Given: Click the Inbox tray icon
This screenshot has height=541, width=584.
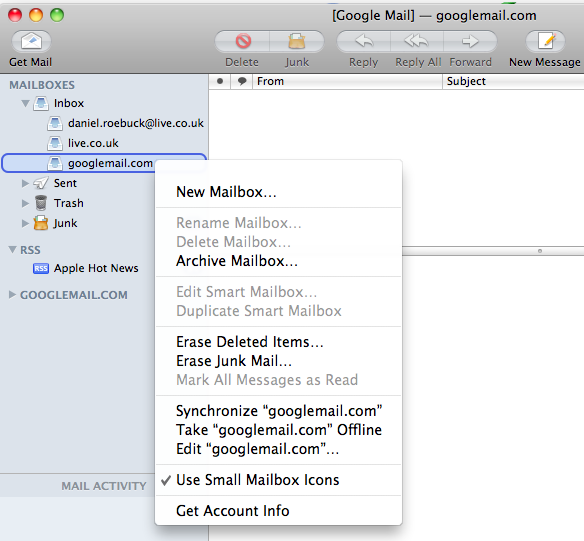Looking at the screenshot, I should pos(41,103).
